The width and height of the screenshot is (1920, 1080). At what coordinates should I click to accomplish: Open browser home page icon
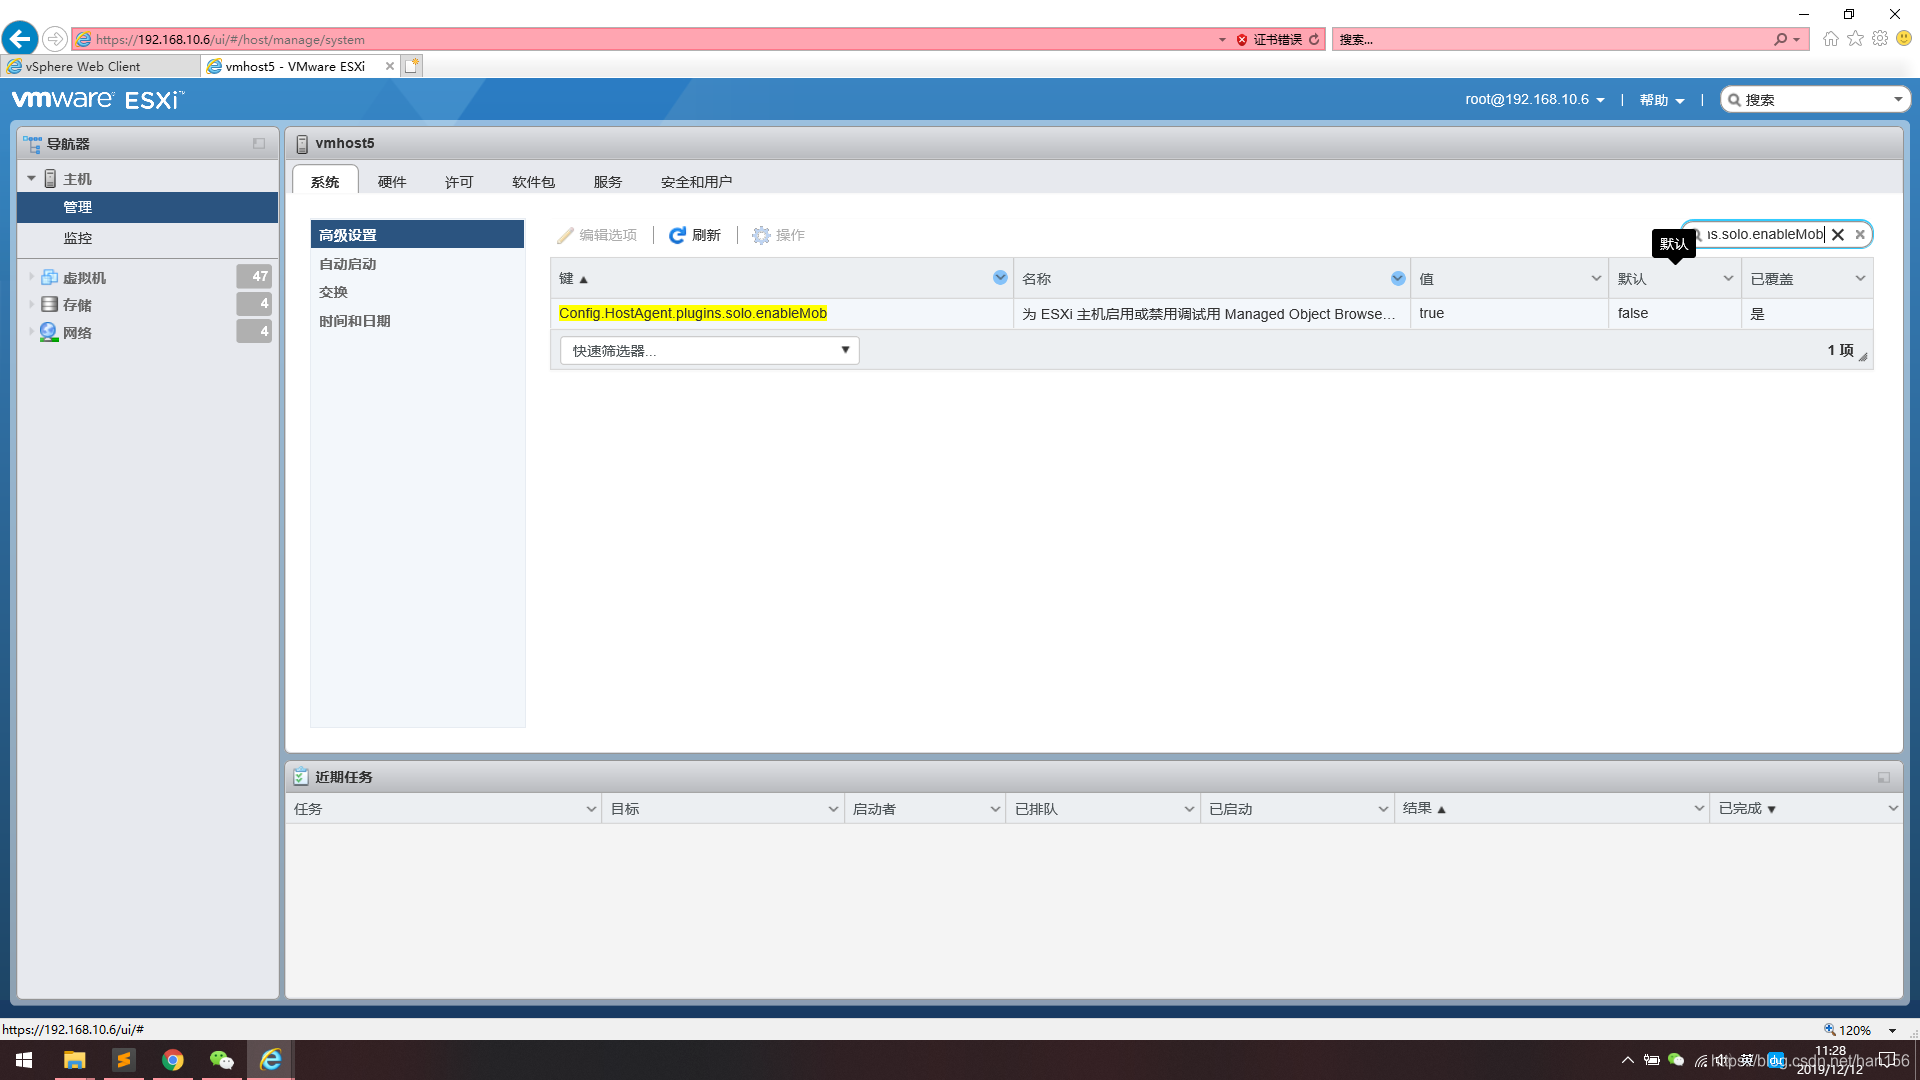pyautogui.click(x=1830, y=39)
